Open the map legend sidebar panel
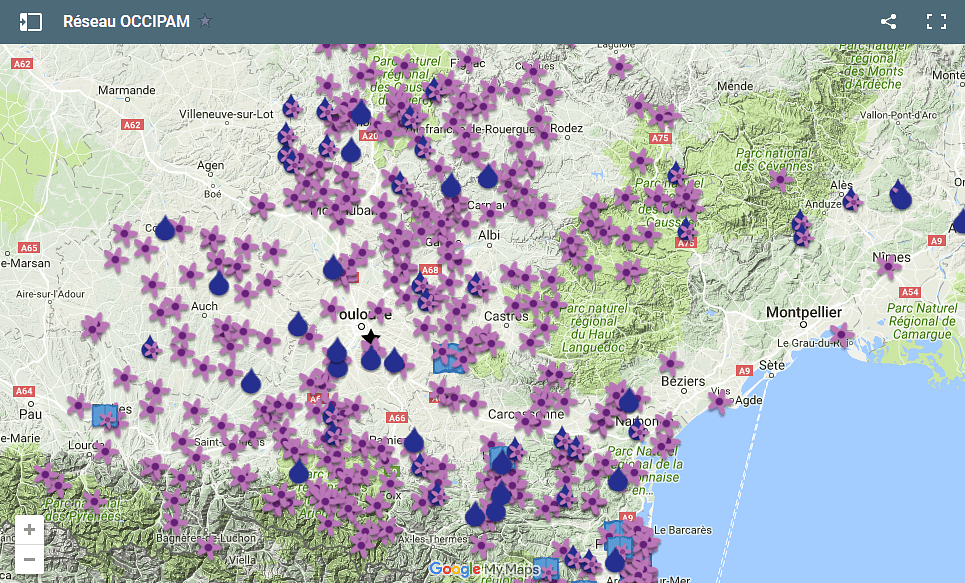 (31, 21)
